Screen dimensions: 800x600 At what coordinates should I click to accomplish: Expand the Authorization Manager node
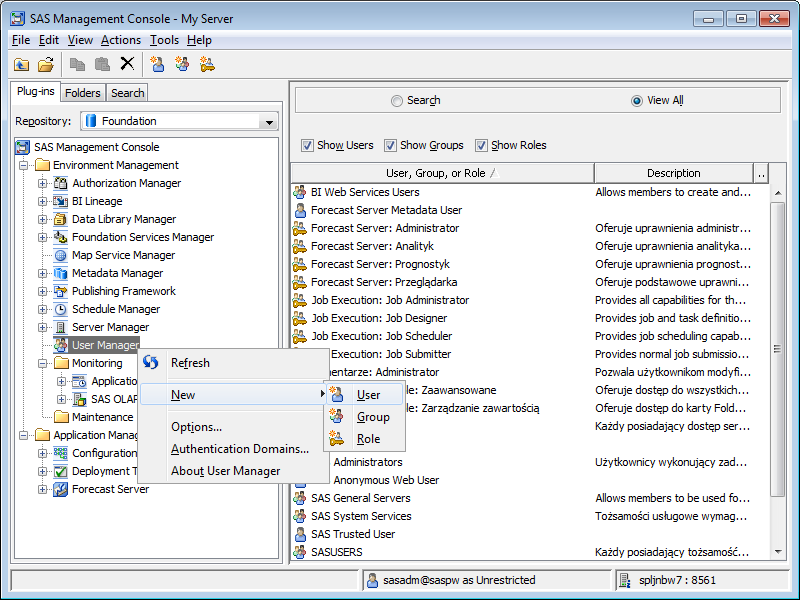click(43, 183)
